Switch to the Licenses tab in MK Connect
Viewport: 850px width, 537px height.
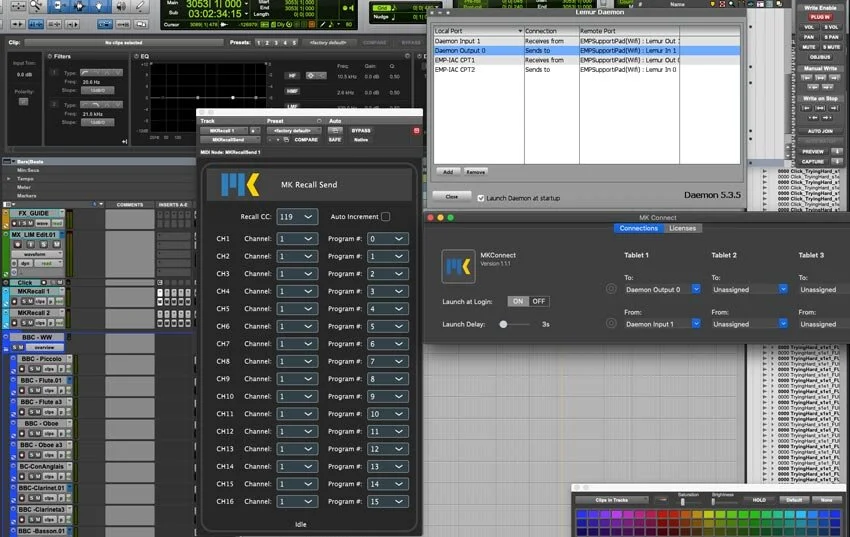click(x=682, y=228)
